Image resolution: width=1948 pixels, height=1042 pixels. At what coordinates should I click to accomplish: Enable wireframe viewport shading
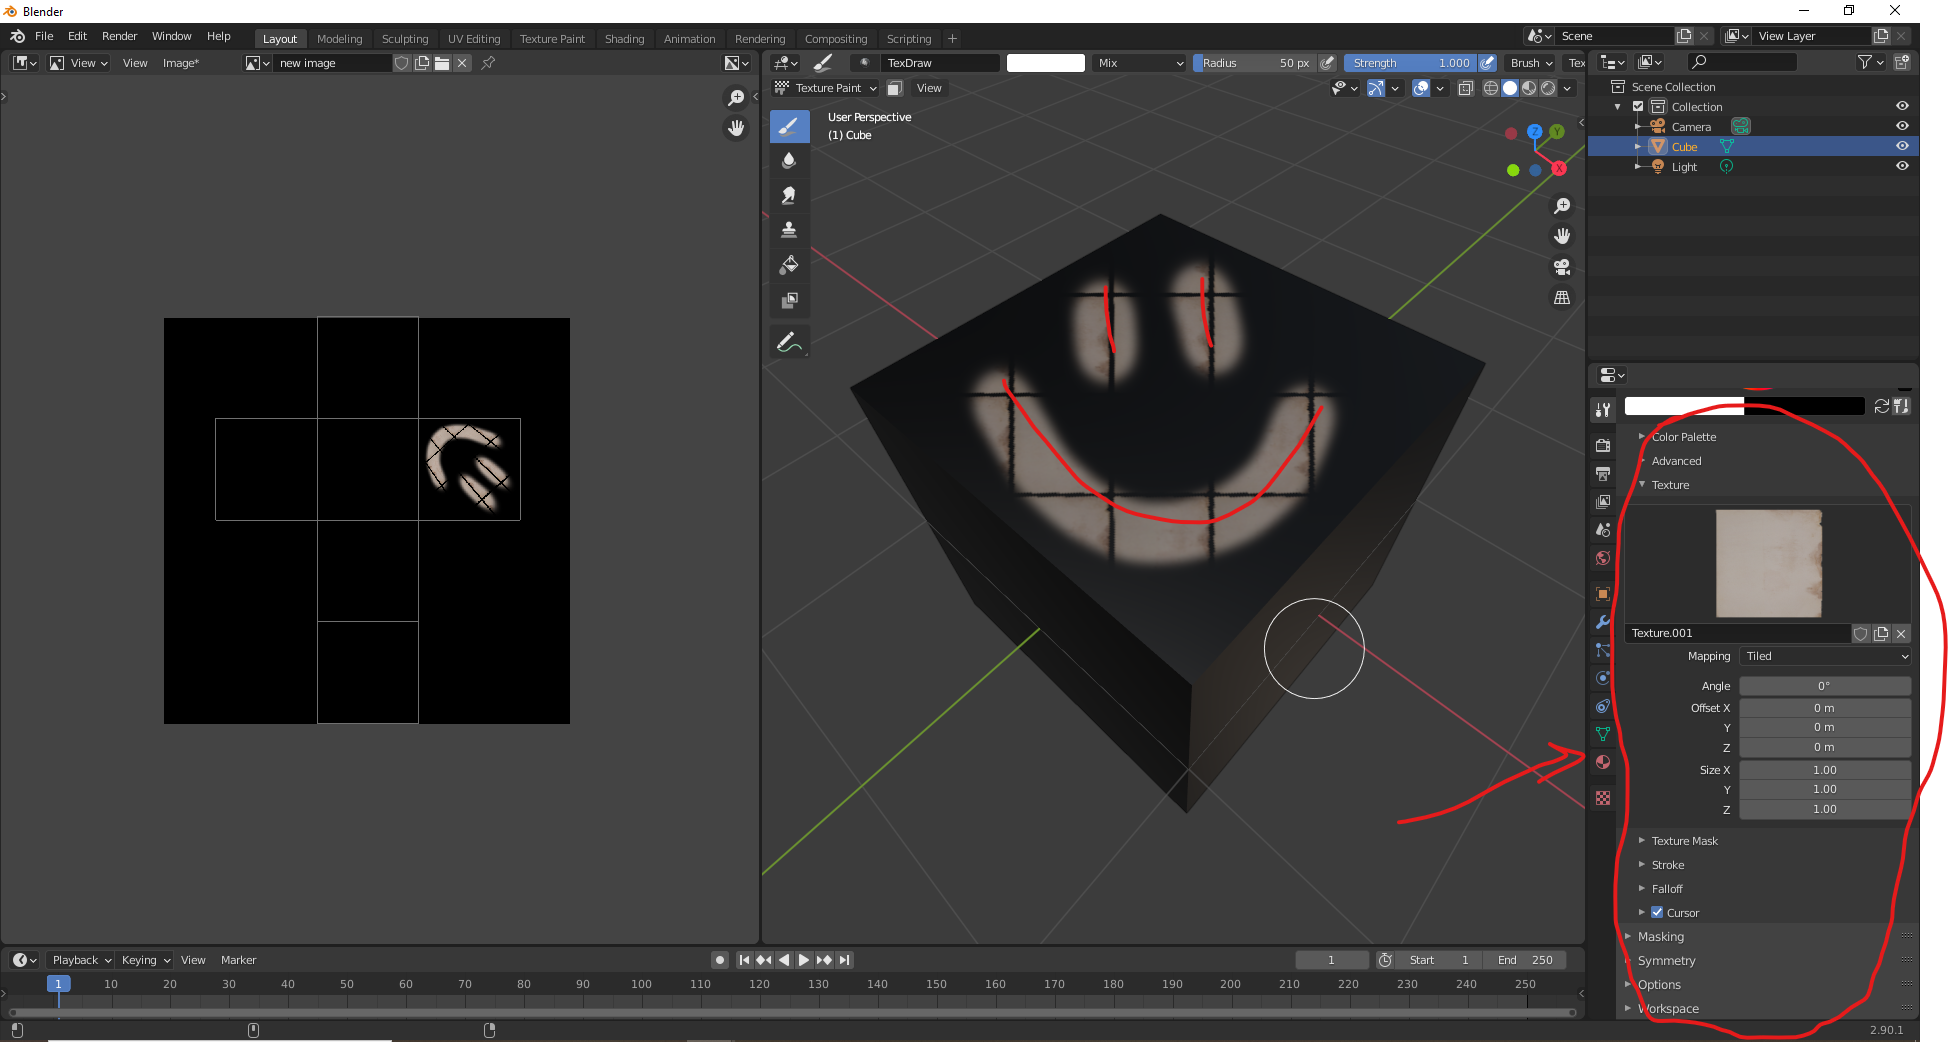point(1491,88)
